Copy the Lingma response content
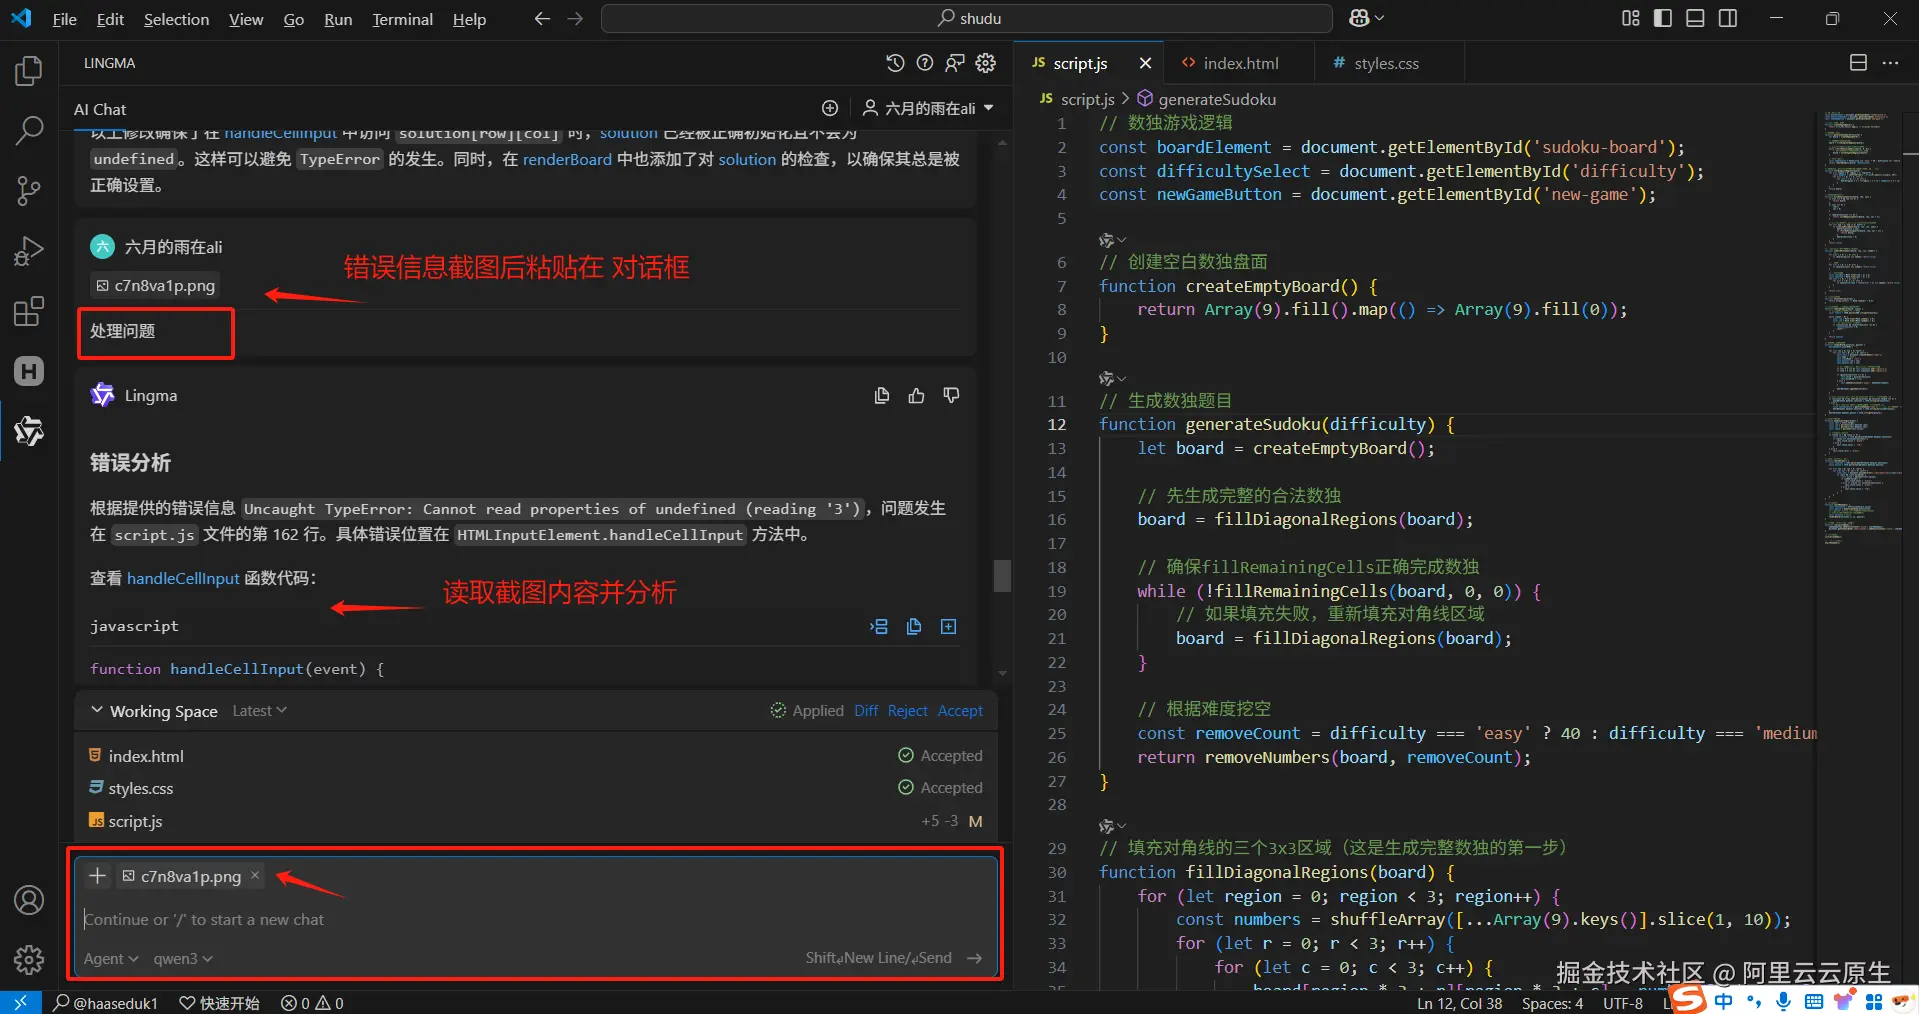 [881, 396]
